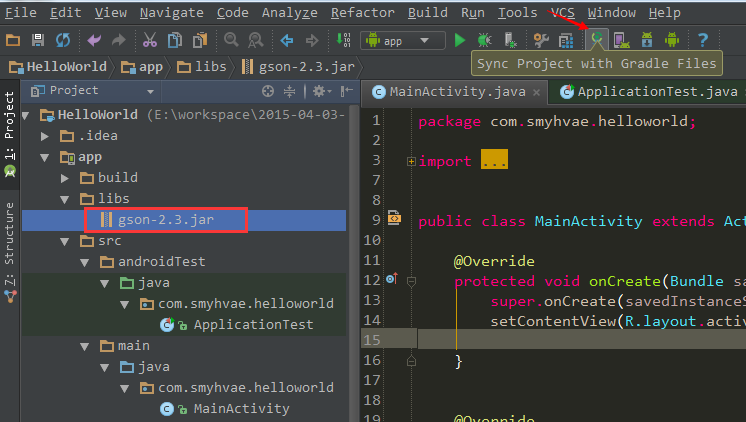Collapse the app module node

(x=45, y=157)
